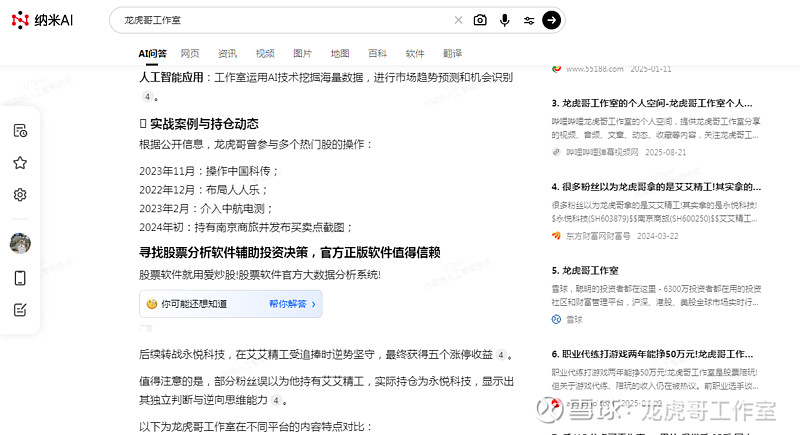The width and height of the screenshot is (800, 435).
Task: Open favorites star in left sidebar
Action: pos(20,163)
